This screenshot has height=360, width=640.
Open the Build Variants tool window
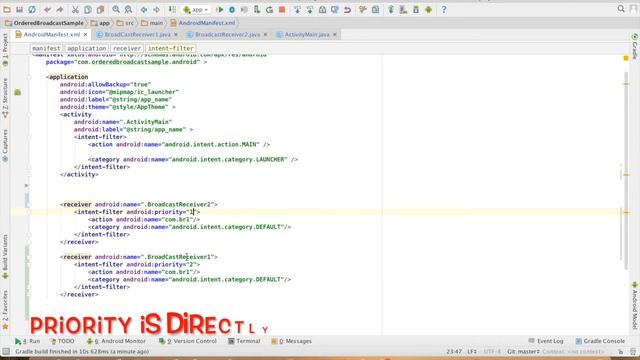pyautogui.click(x=5, y=256)
